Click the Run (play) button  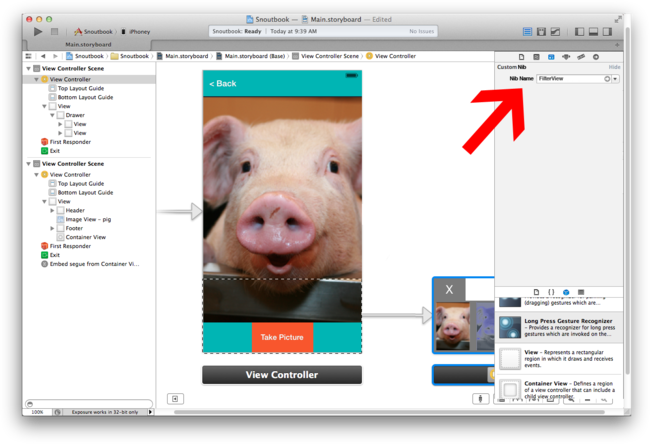38,32
